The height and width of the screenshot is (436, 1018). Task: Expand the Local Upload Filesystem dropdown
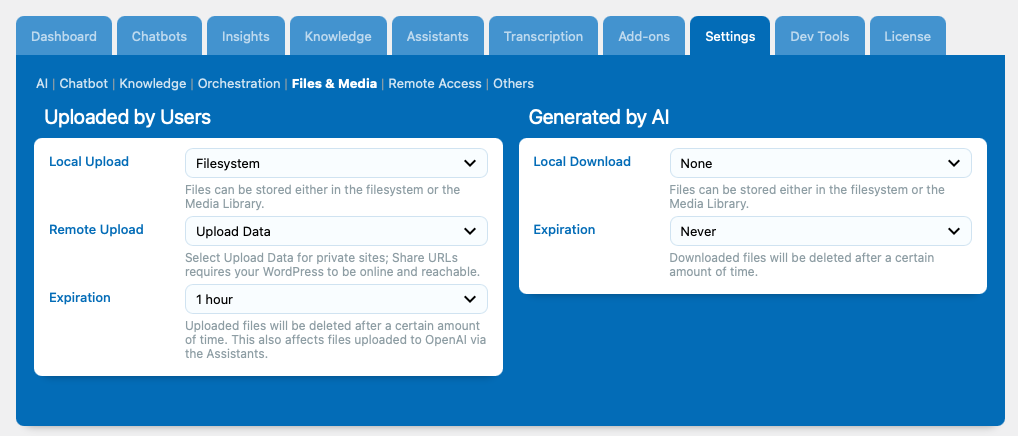click(x=336, y=164)
